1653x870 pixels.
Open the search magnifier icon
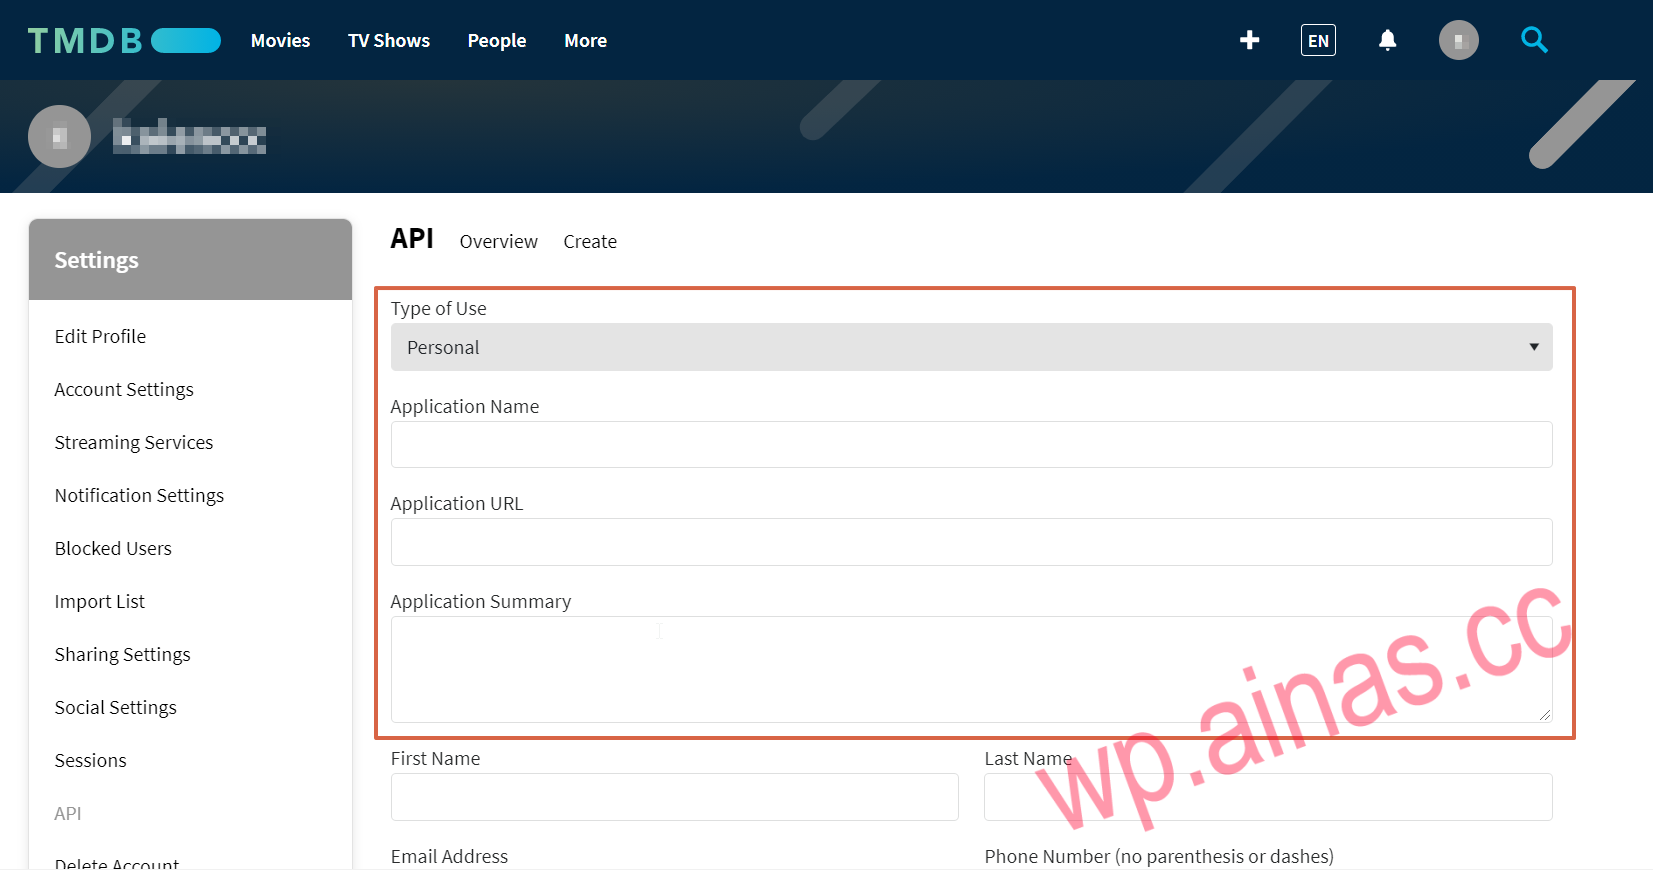(1534, 40)
